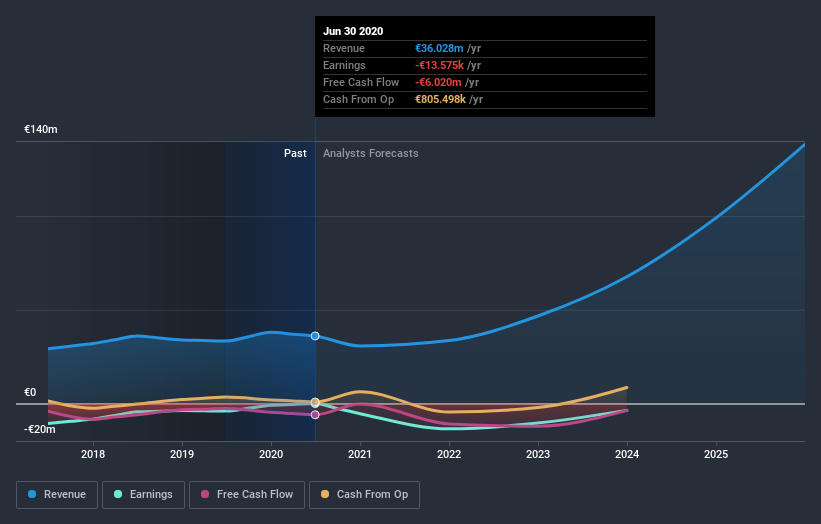Click the €805.498k cash from op value
The image size is (821, 524).
pyautogui.click(x=440, y=99)
